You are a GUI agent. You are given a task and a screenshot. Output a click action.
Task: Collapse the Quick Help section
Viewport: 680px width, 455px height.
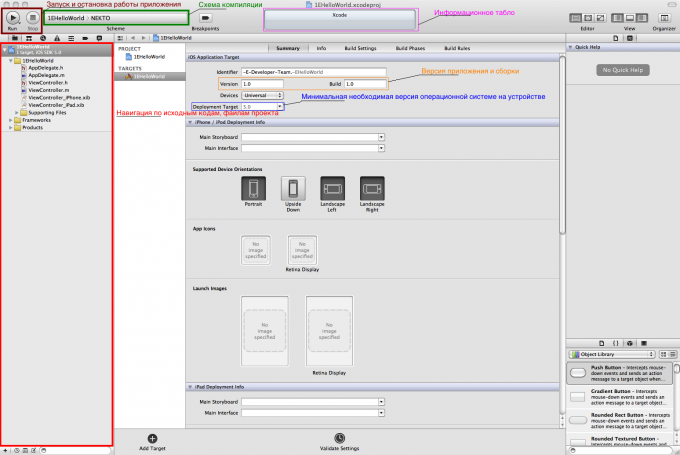pos(570,47)
